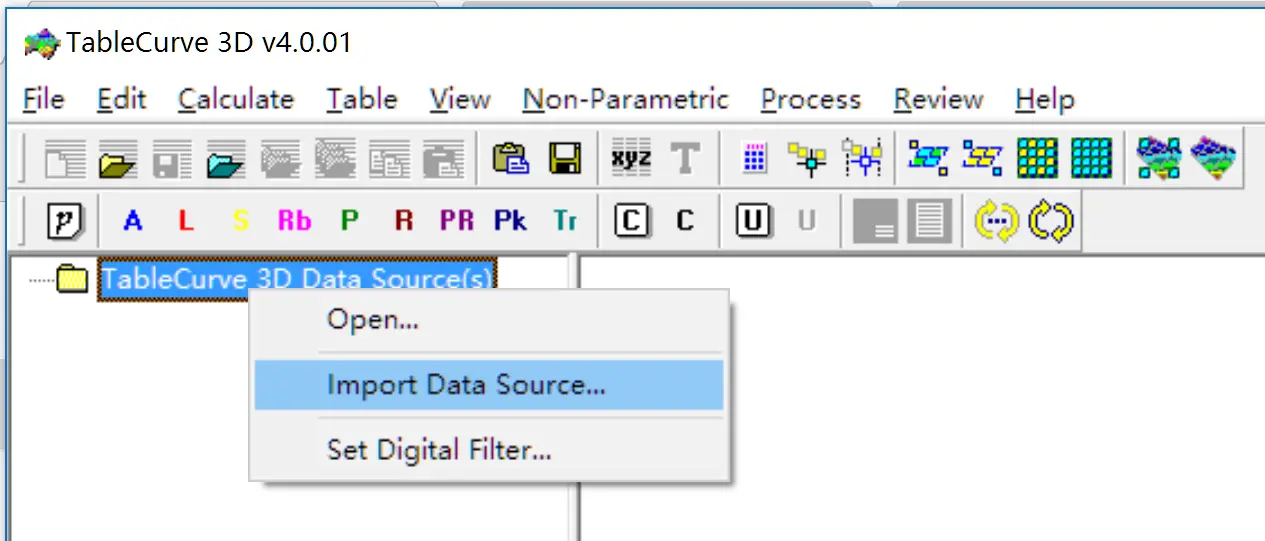1265x541 pixels.
Task: Click the grayed-out U icon
Action: point(807,221)
